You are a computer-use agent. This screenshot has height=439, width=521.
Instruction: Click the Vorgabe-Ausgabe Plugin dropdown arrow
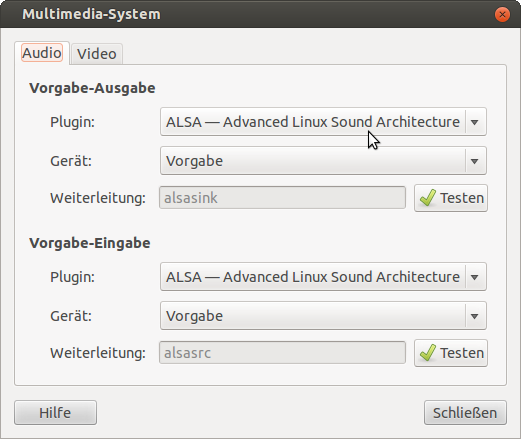(475, 122)
